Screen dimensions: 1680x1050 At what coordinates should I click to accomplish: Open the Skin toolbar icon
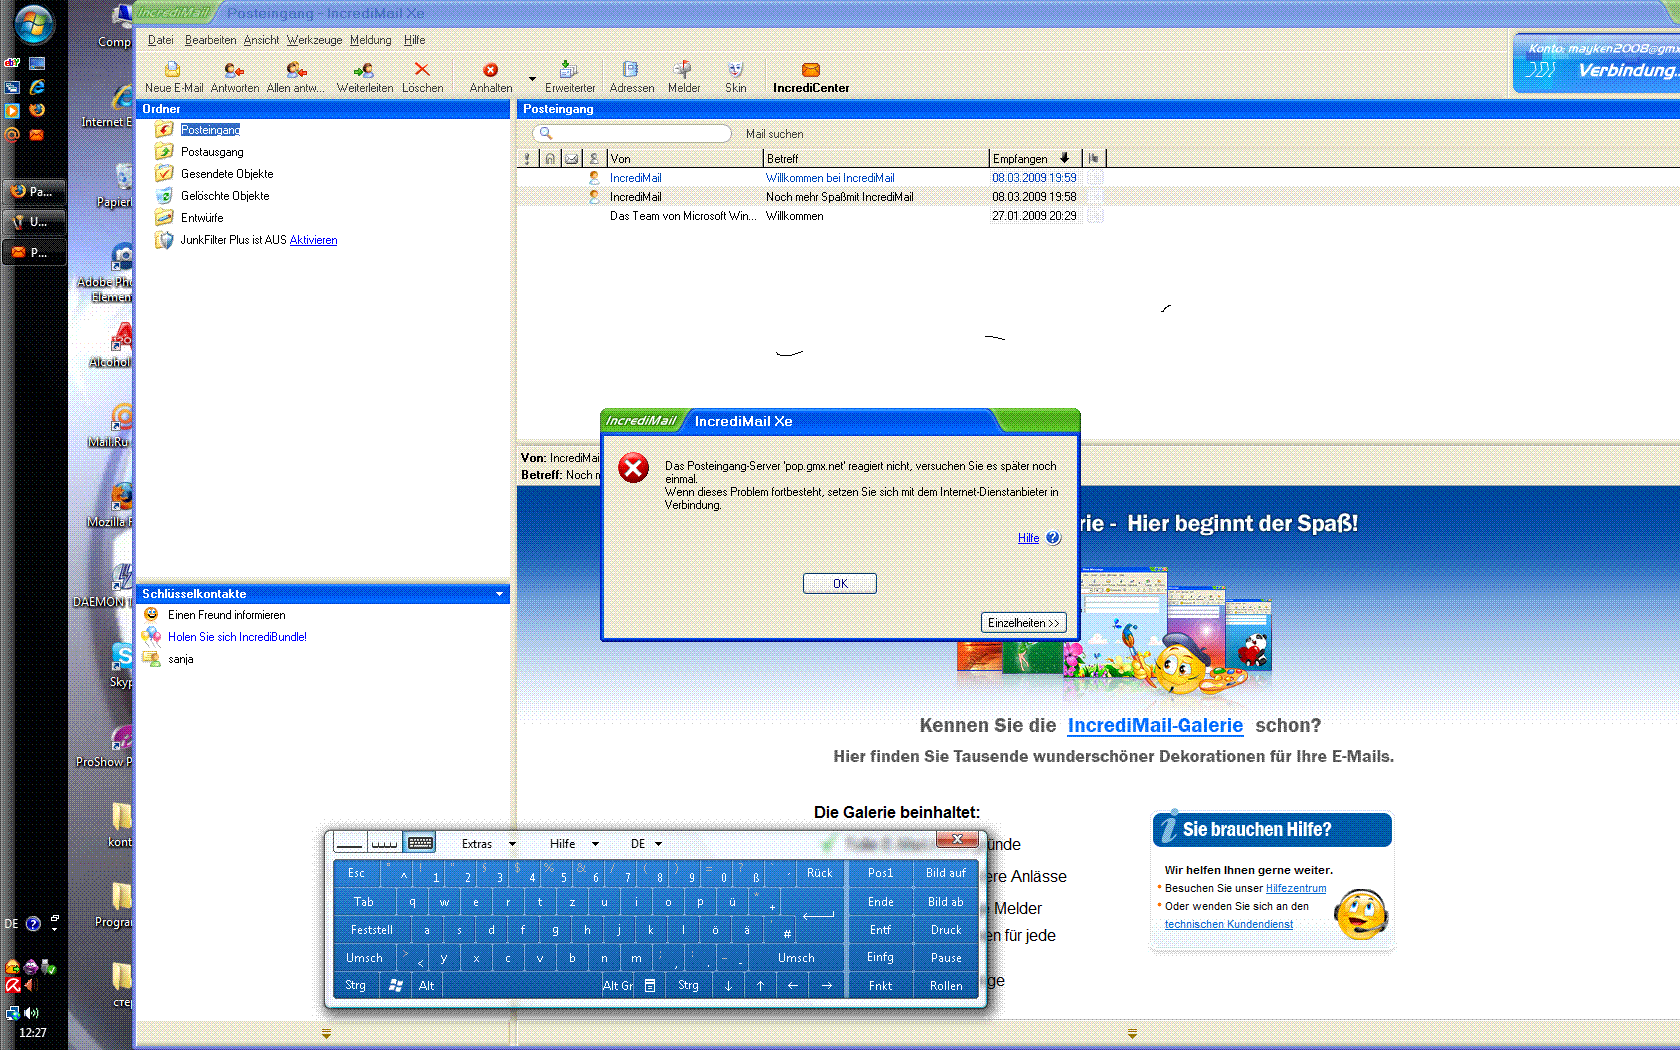click(x=735, y=76)
